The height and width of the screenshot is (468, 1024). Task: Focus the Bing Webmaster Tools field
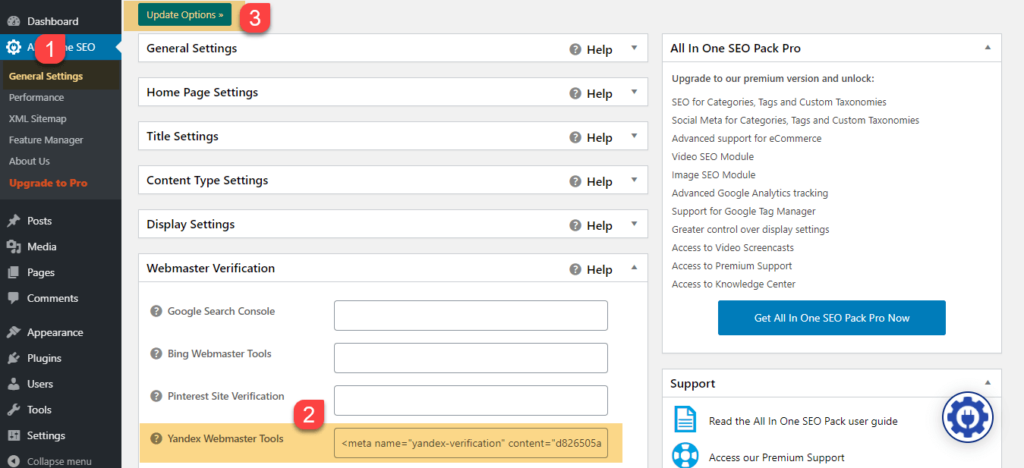coord(471,358)
